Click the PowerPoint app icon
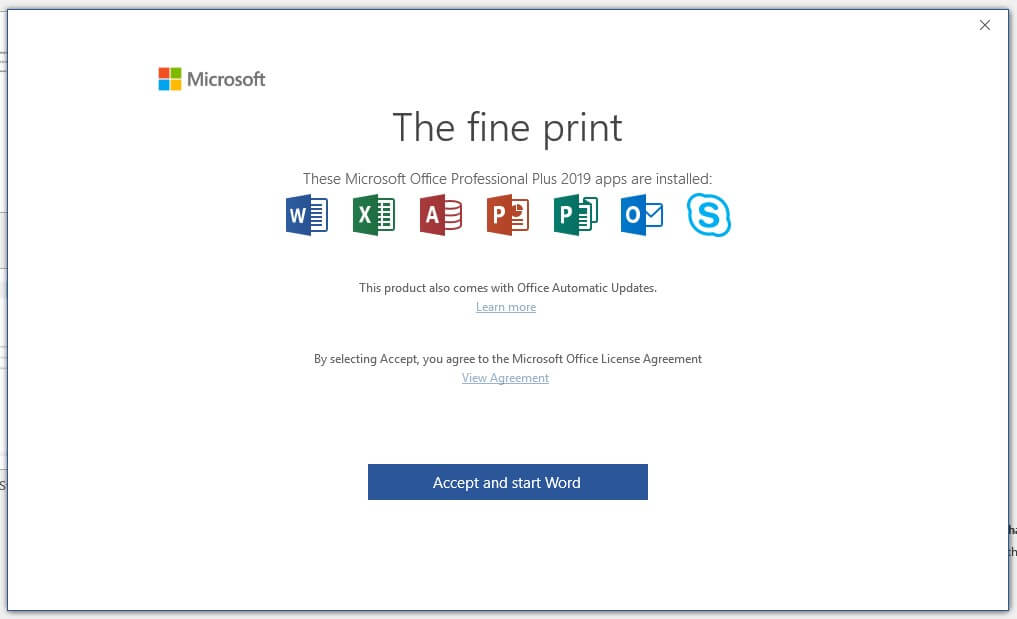 [508, 215]
